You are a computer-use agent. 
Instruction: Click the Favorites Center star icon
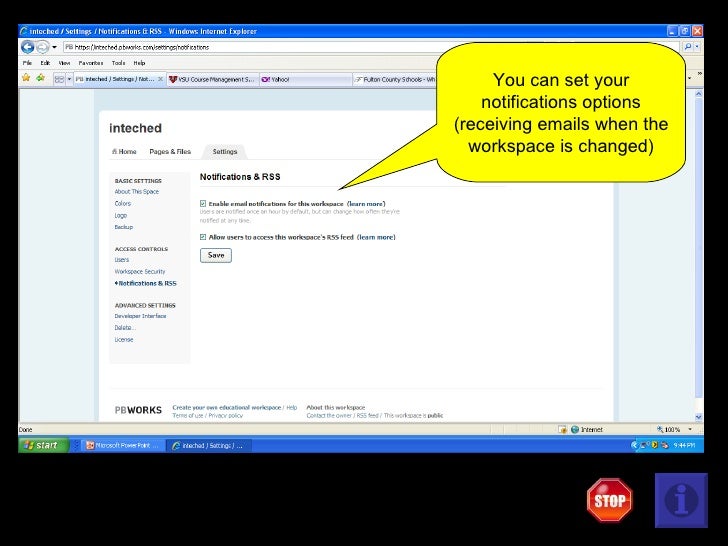(x=26, y=78)
